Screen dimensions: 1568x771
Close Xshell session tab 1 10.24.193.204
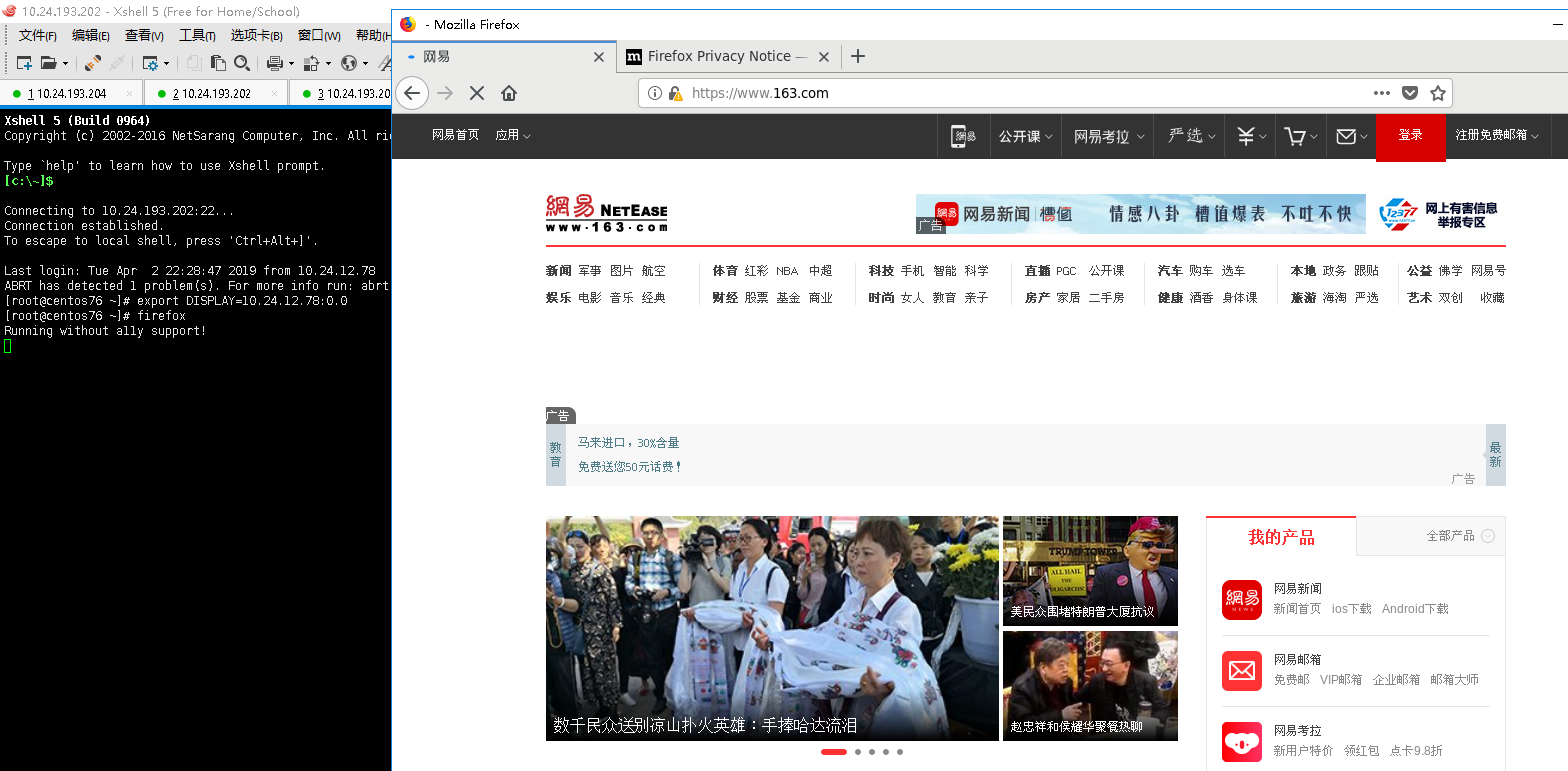130,94
